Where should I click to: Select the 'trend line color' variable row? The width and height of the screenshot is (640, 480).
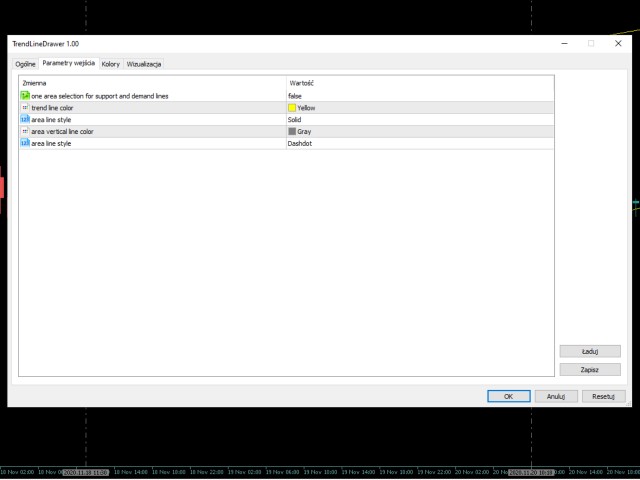point(286,108)
